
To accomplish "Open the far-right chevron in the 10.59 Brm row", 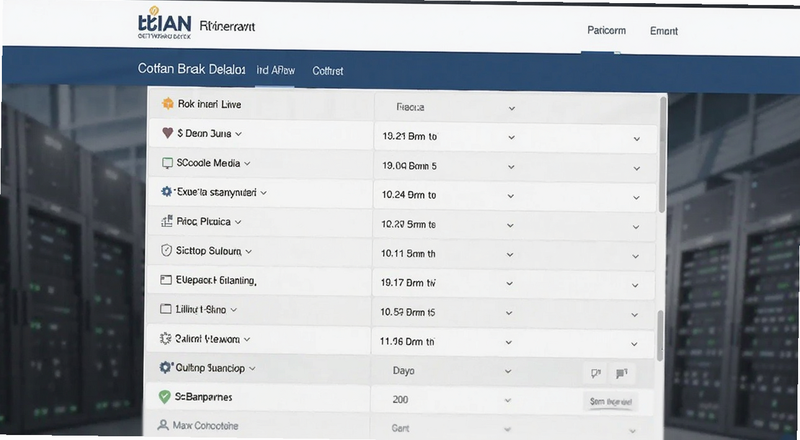I will click(635, 315).
